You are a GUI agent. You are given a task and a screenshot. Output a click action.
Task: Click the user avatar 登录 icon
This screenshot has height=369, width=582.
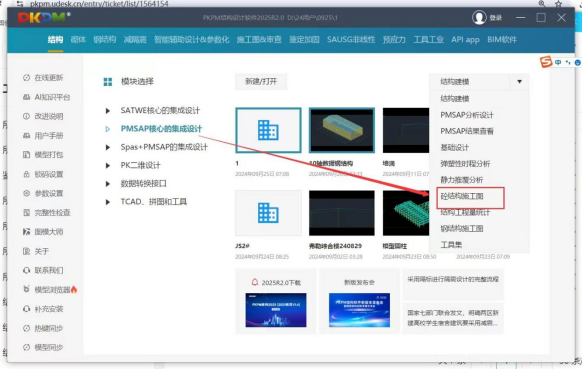[479, 17]
